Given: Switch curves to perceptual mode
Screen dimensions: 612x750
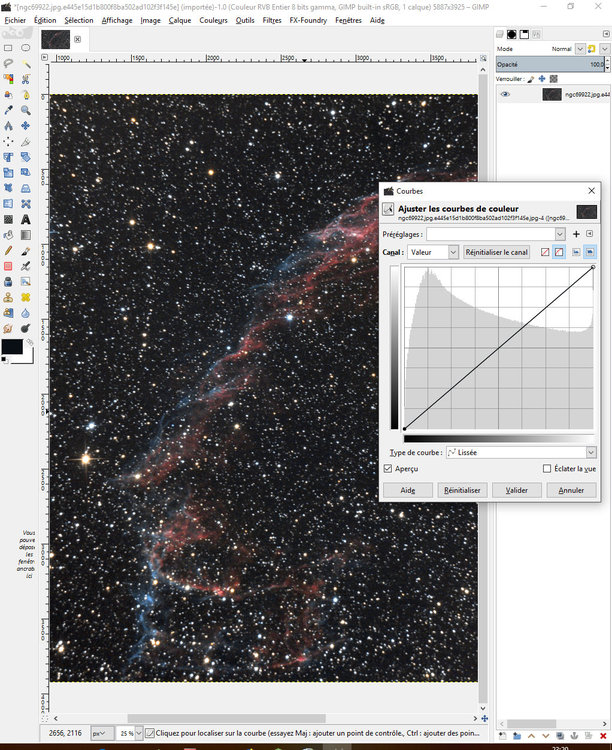Looking at the screenshot, I should [559, 252].
